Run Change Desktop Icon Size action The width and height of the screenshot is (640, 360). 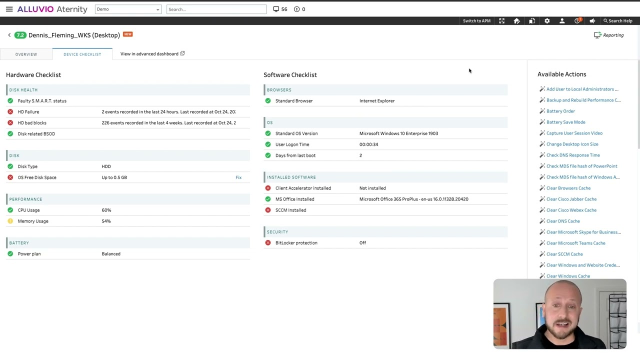point(572,144)
